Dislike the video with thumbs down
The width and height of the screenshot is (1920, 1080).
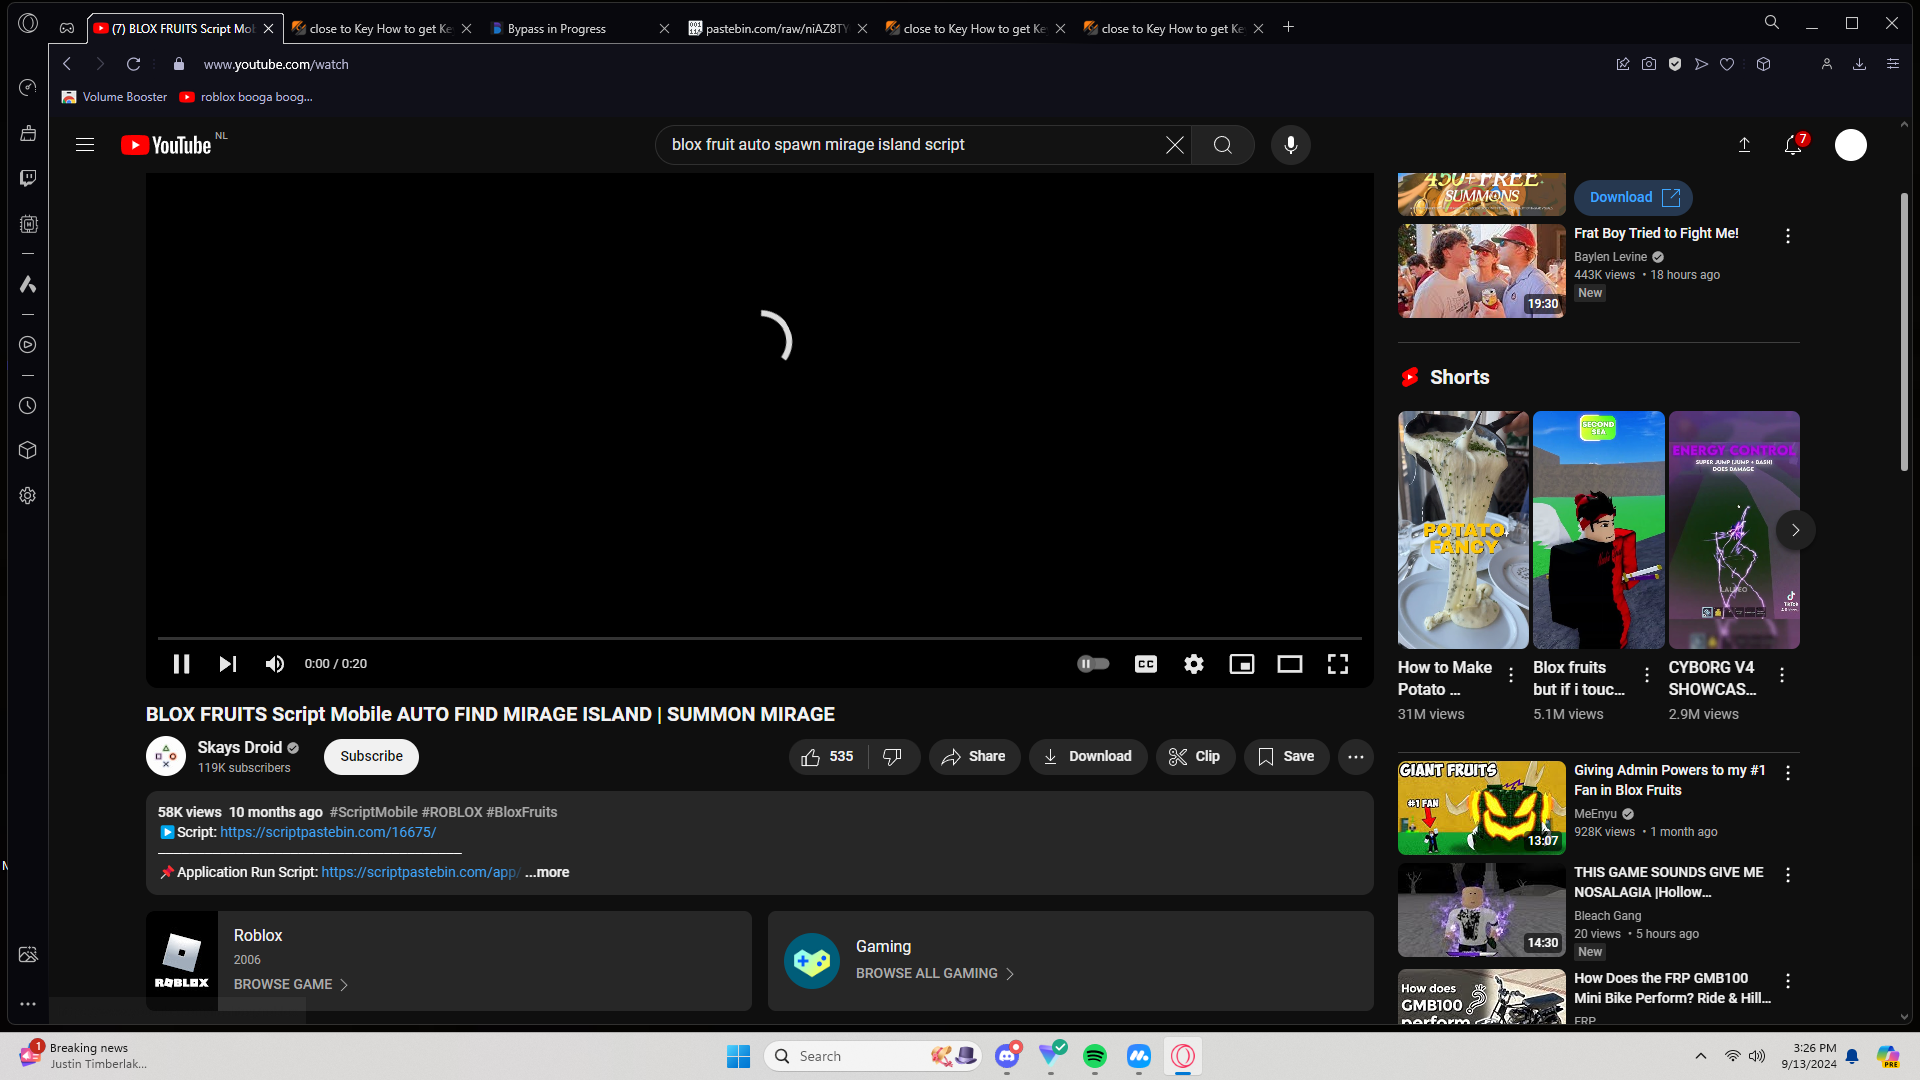[893, 757]
